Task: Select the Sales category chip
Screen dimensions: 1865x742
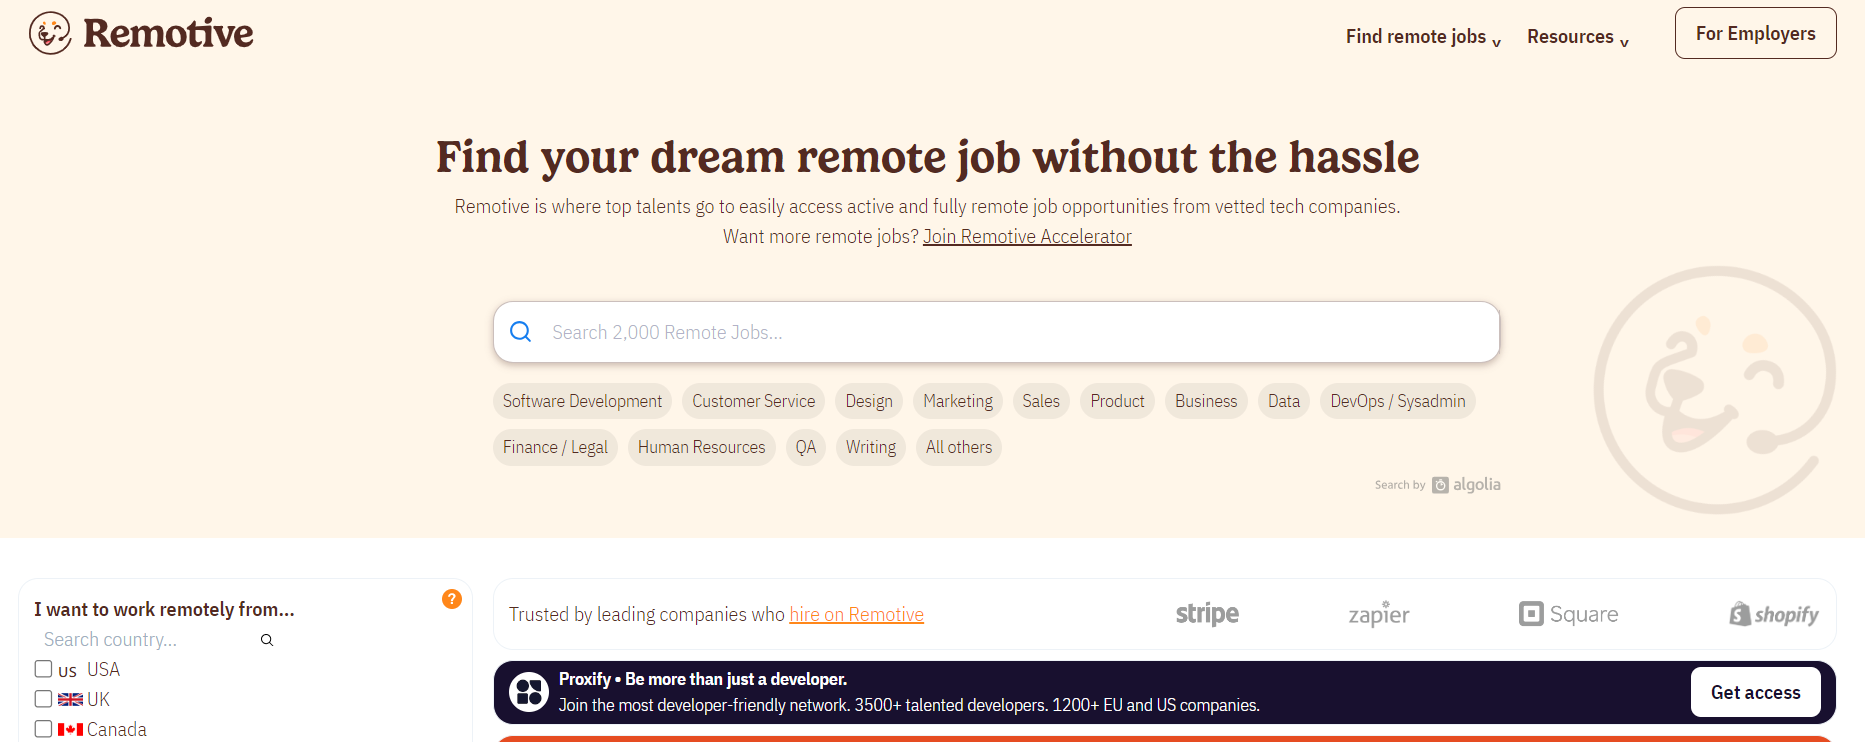Action: coord(1041,401)
